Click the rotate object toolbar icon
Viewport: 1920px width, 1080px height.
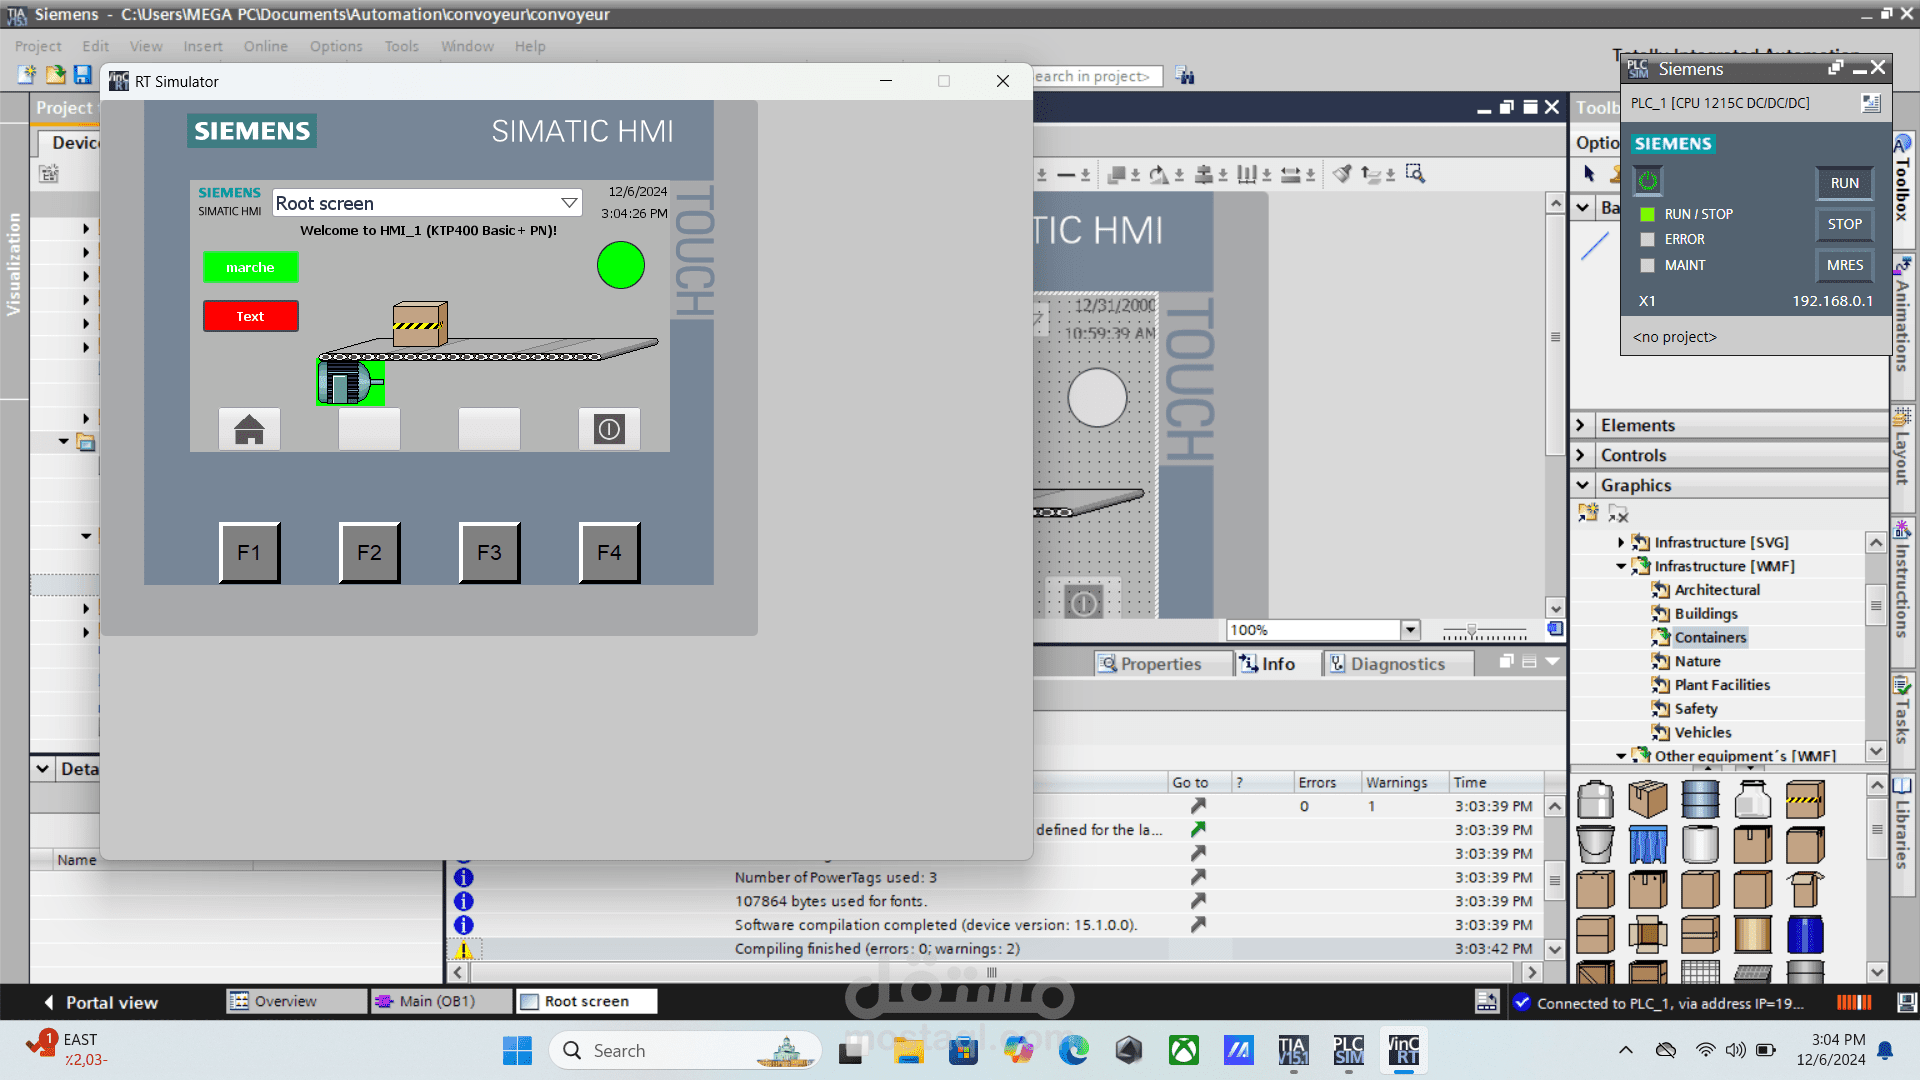tap(1159, 175)
